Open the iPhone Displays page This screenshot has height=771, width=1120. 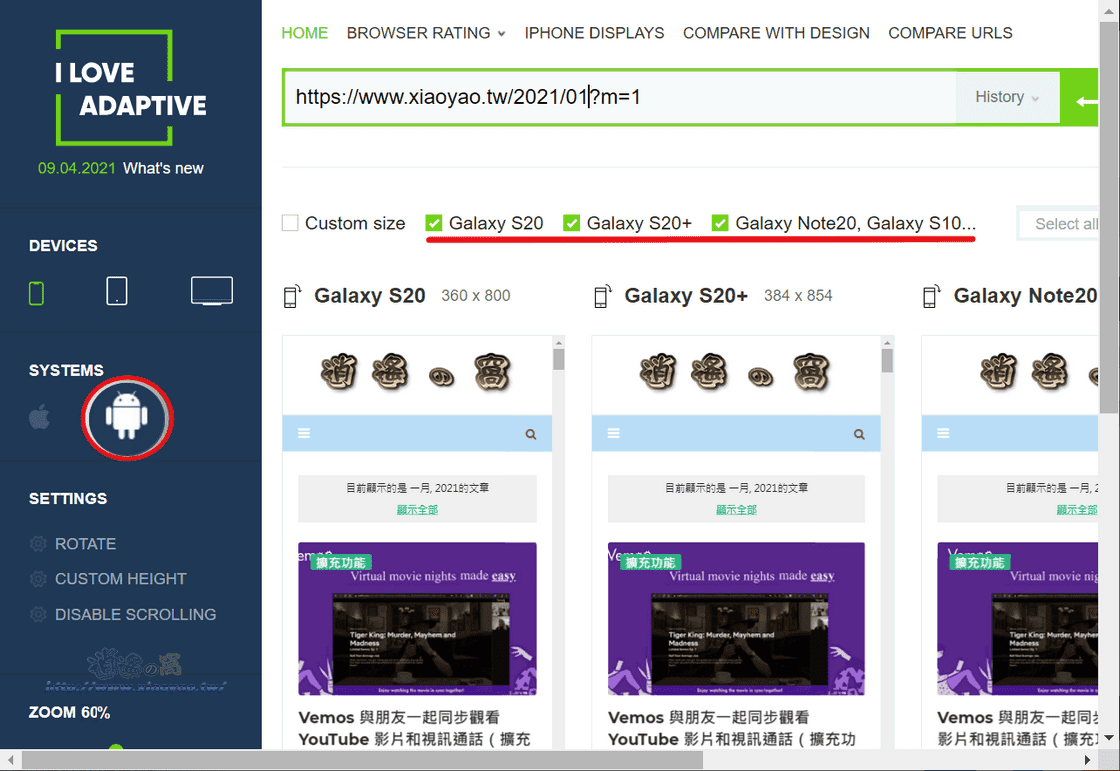[594, 33]
